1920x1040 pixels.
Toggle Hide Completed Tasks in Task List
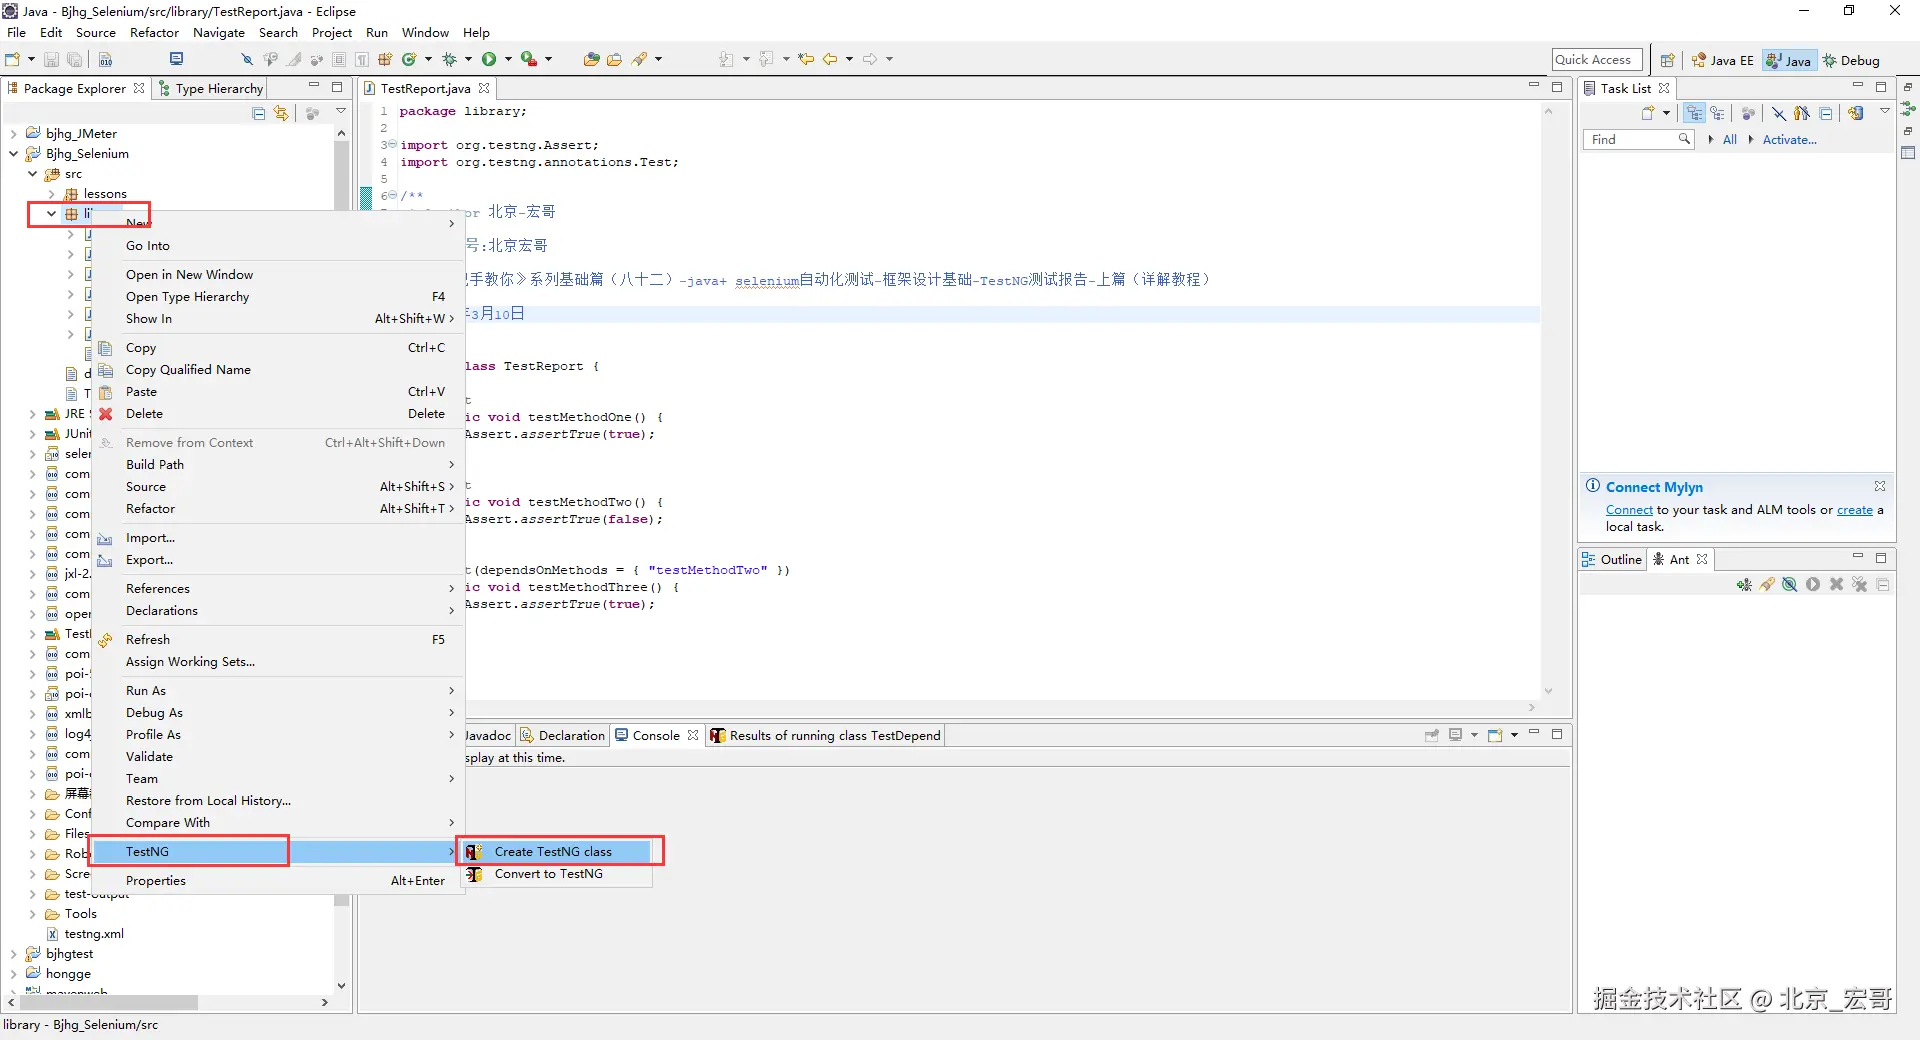click(x=1779, y=114)
